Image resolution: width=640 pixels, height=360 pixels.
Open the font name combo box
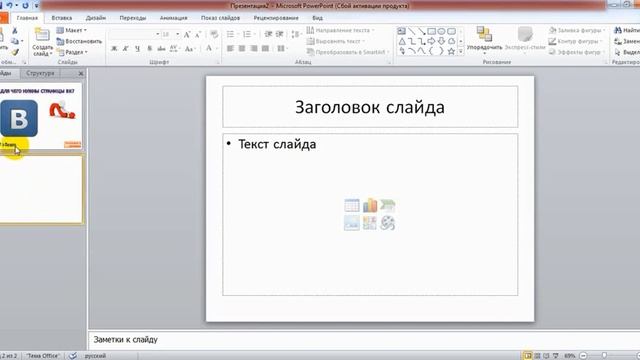[134, 34]
